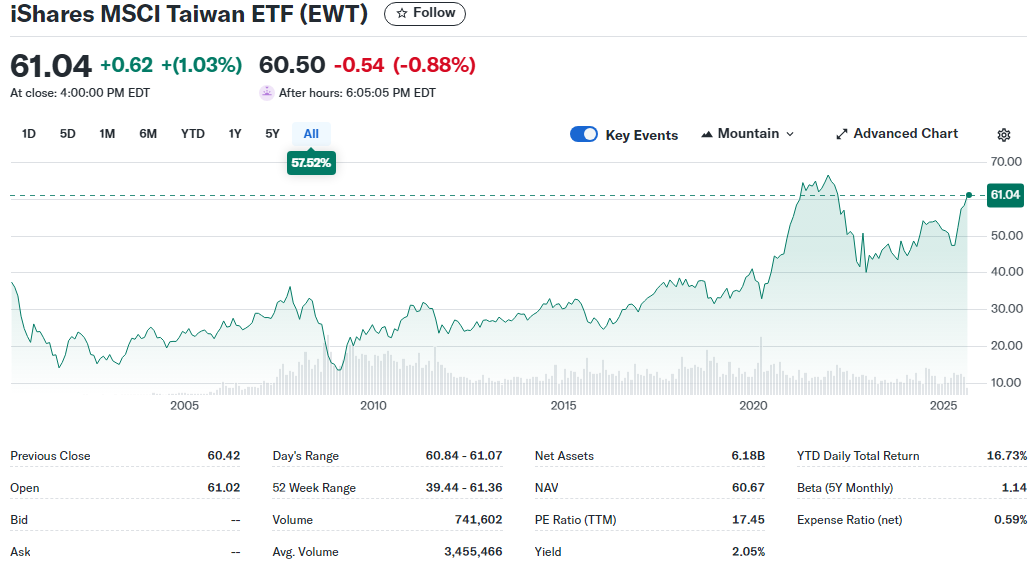The width and height of the screenshot is (1034, 566).
Task: Click the Mountain chart type icon
Action: tap(707, 134)
